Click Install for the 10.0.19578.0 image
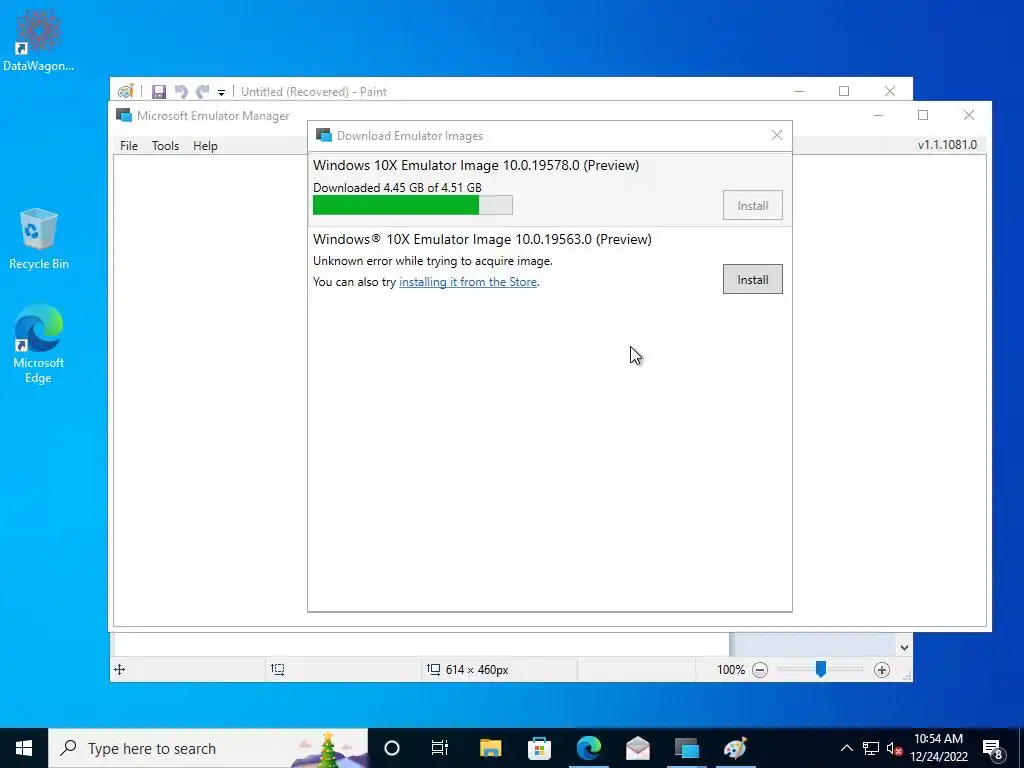This screenshot has height=768, width=1024. (x=752, y=206)
